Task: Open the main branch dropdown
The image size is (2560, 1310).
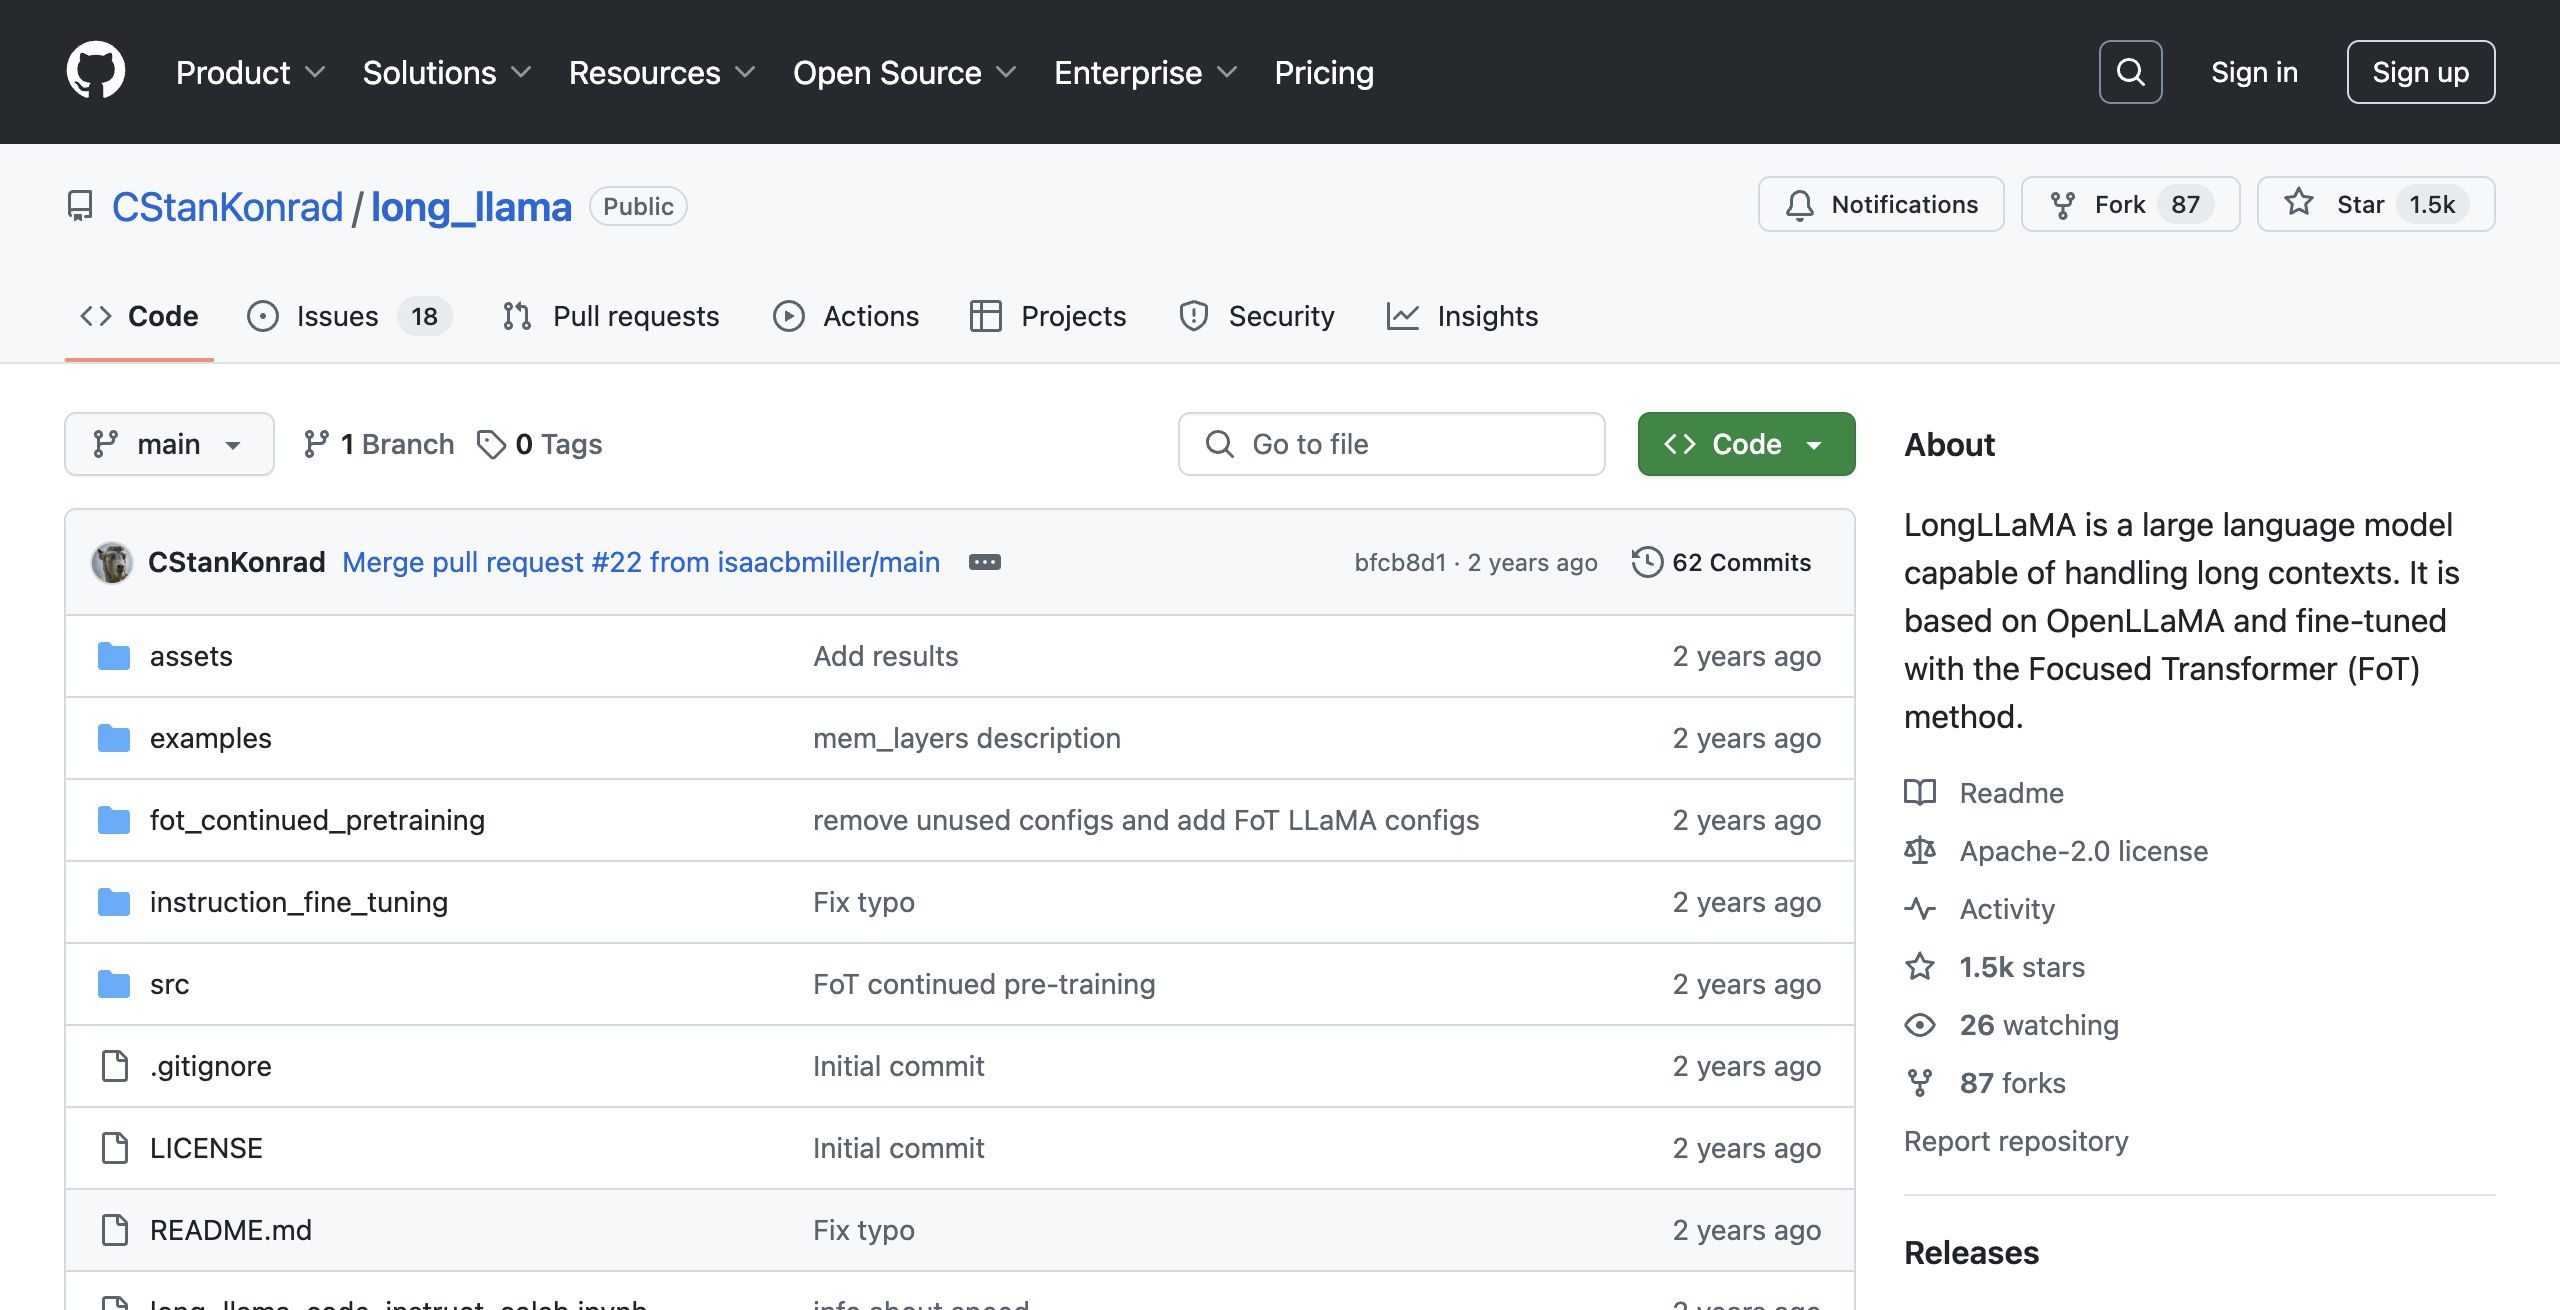Action: click(169, 444)
